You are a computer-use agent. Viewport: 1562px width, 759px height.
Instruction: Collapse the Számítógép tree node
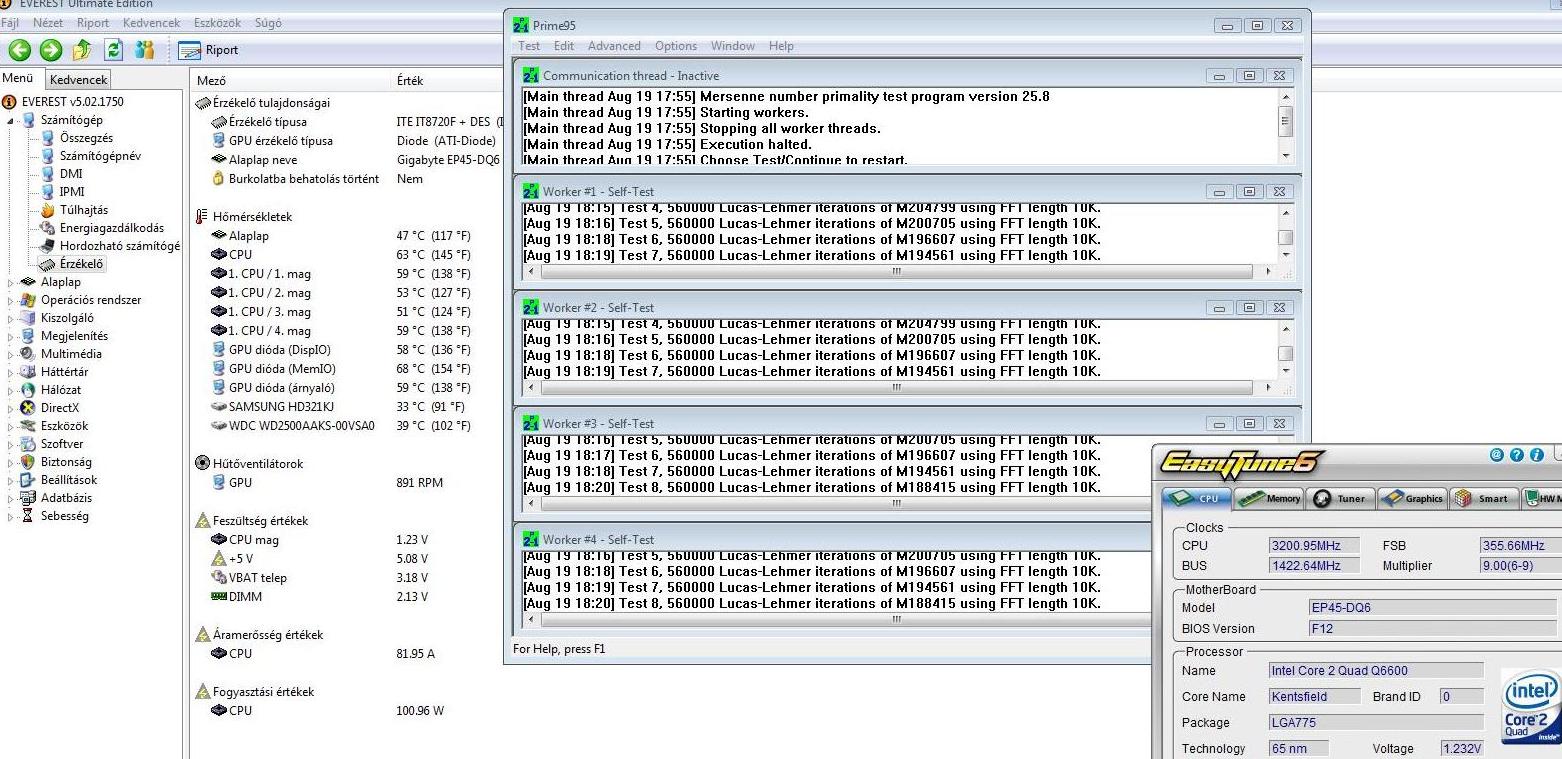[10, 120]
